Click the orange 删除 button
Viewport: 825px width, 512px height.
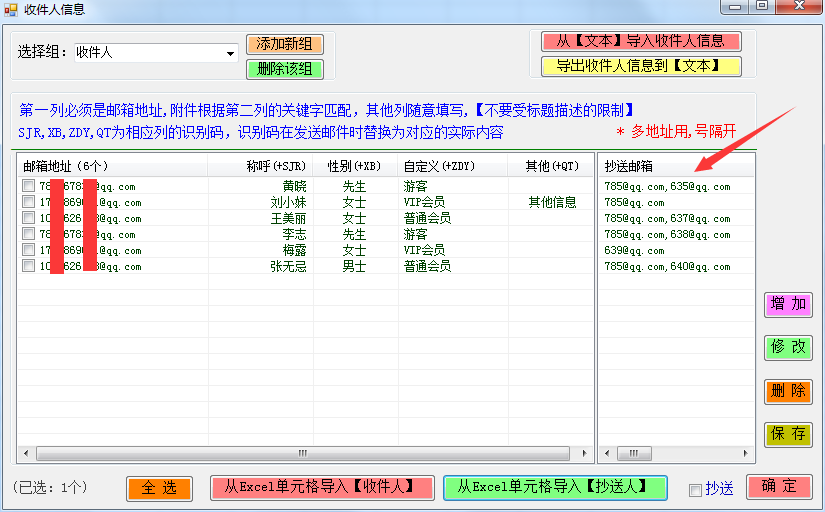pos(788,391)
